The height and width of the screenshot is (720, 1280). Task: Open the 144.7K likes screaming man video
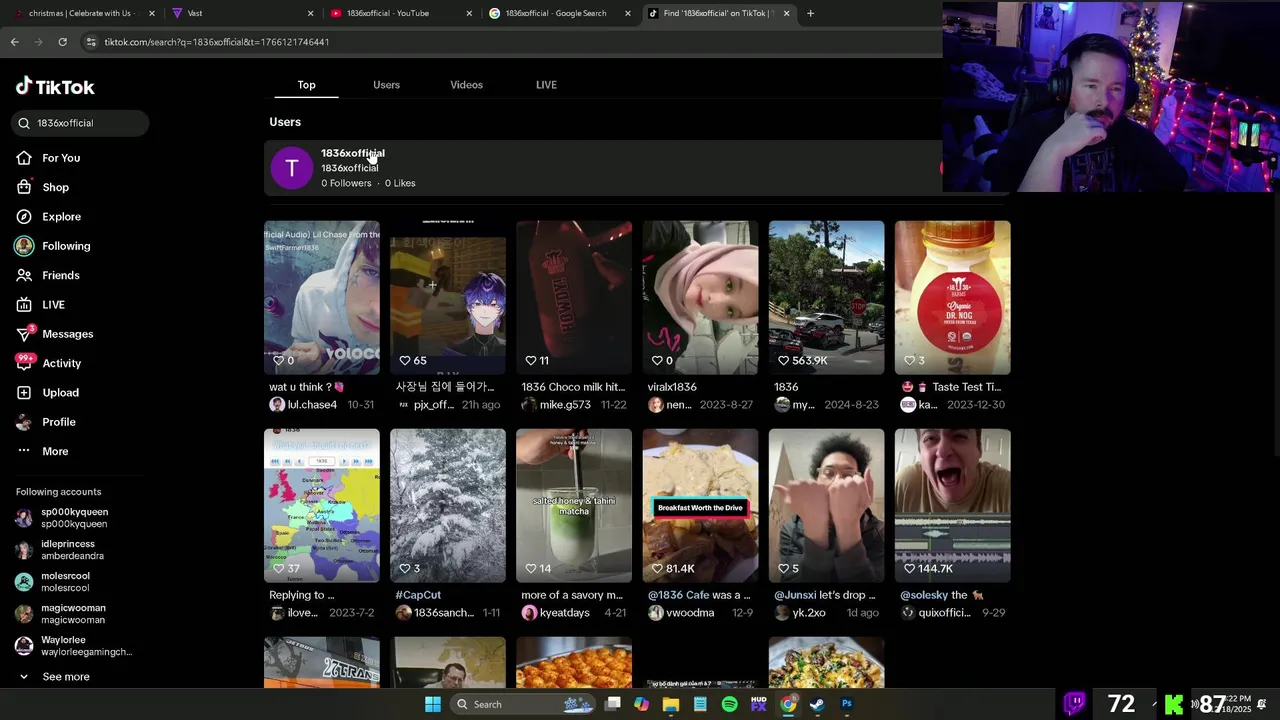point(952,505)
